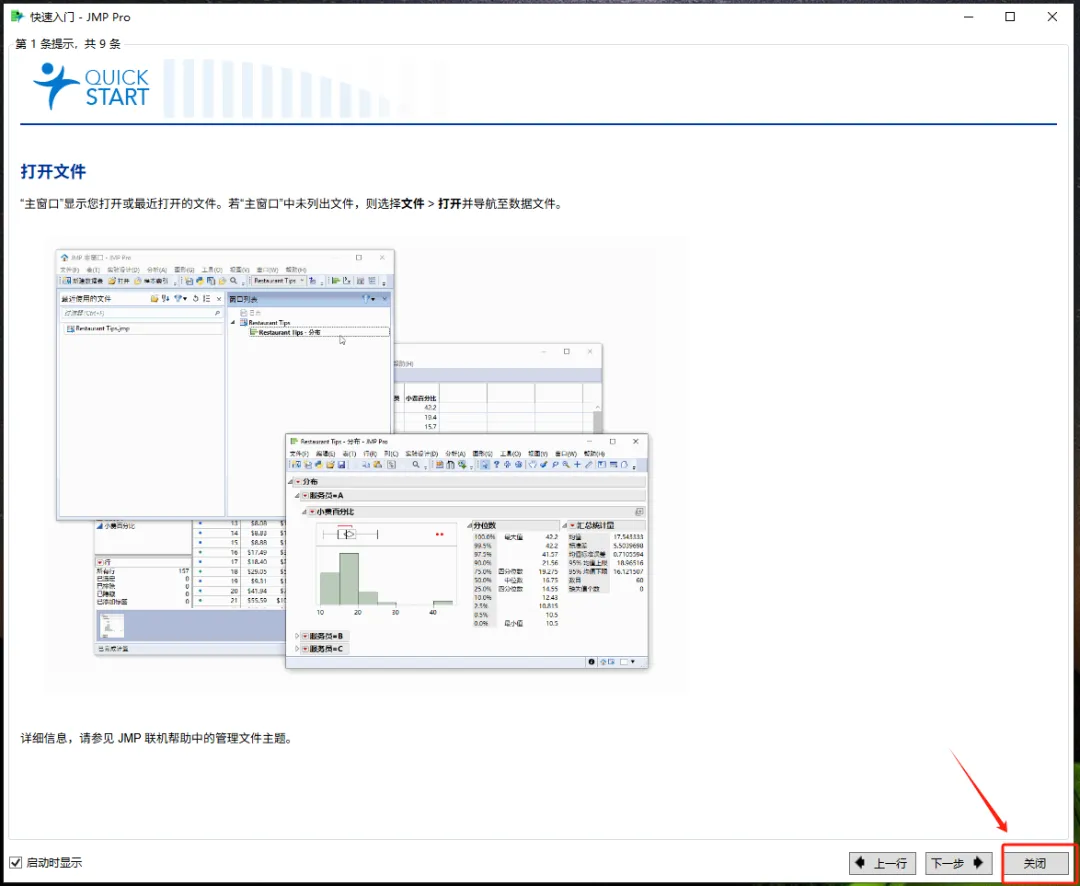Click the JMP Pro title bar icon
1080x886 pixels.
click(x=17, y=16)
